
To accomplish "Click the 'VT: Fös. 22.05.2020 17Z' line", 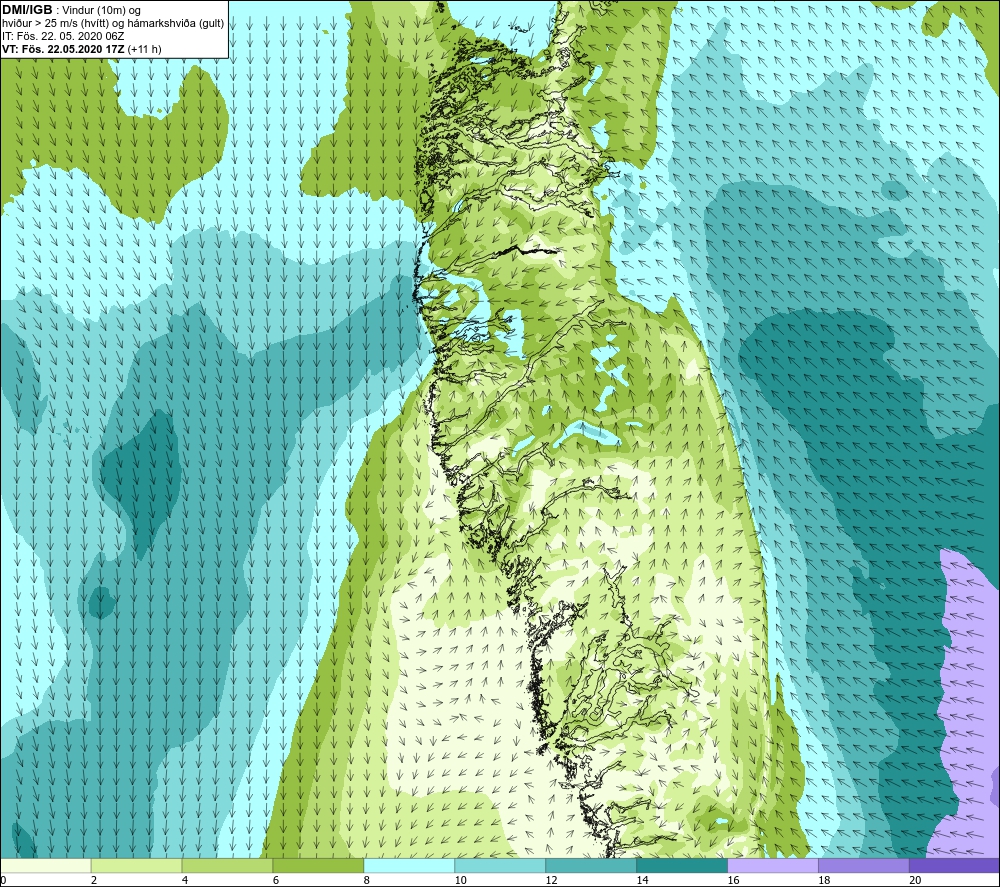I will tap(64, 49).
